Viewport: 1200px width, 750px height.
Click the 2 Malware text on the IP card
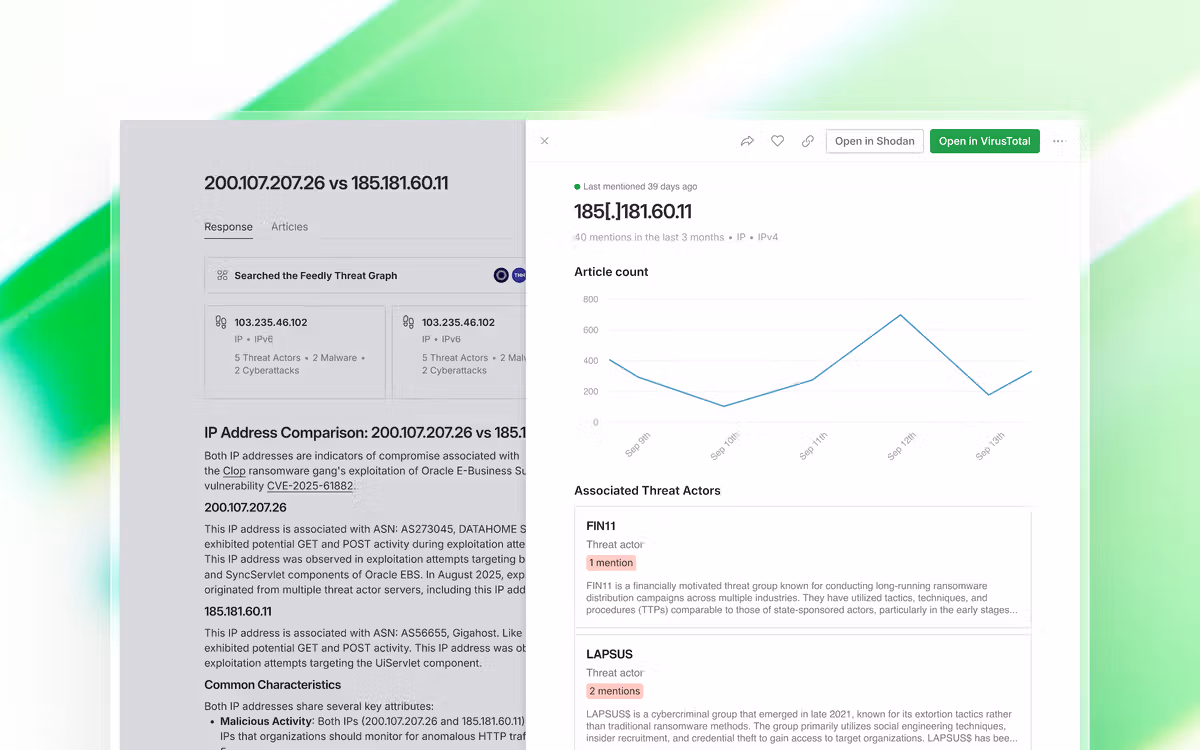[334, 358]
